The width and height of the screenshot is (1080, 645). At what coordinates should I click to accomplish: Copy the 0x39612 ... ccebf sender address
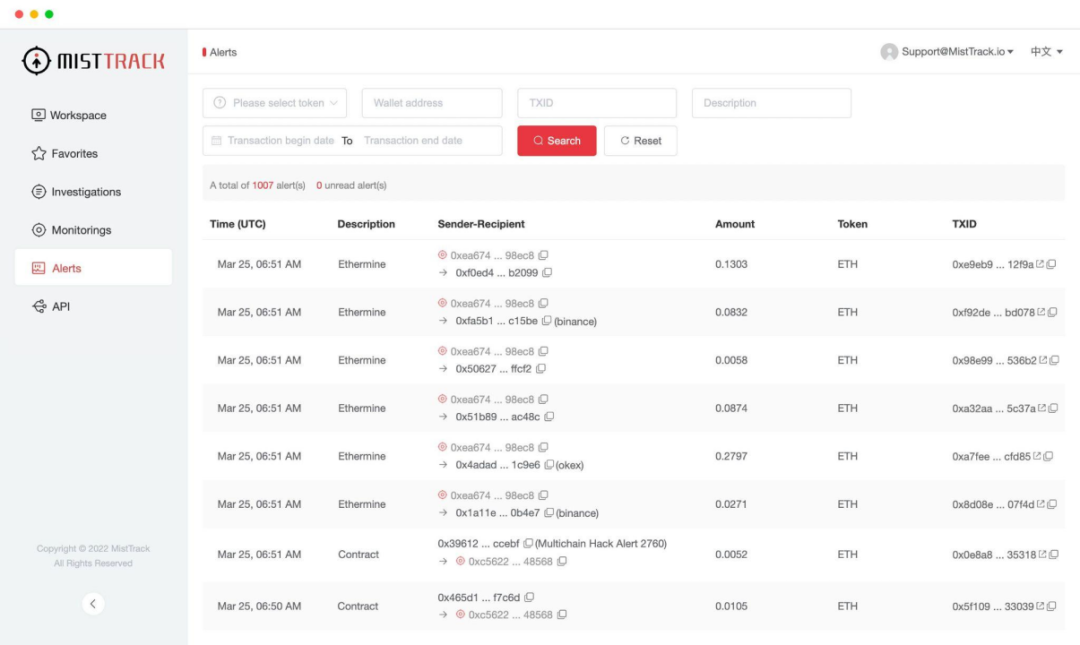(x=528, y=544)
